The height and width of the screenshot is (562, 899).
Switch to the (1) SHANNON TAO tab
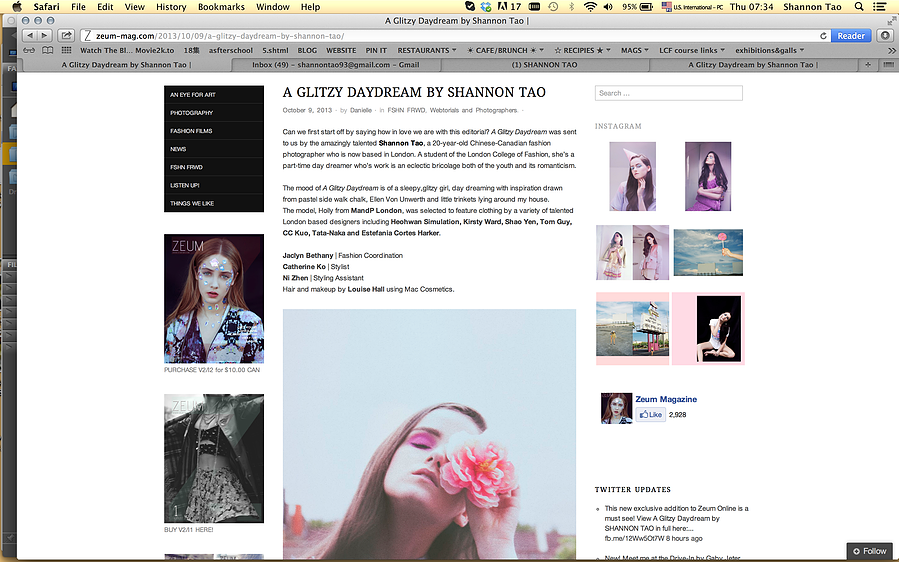[544, 65]
